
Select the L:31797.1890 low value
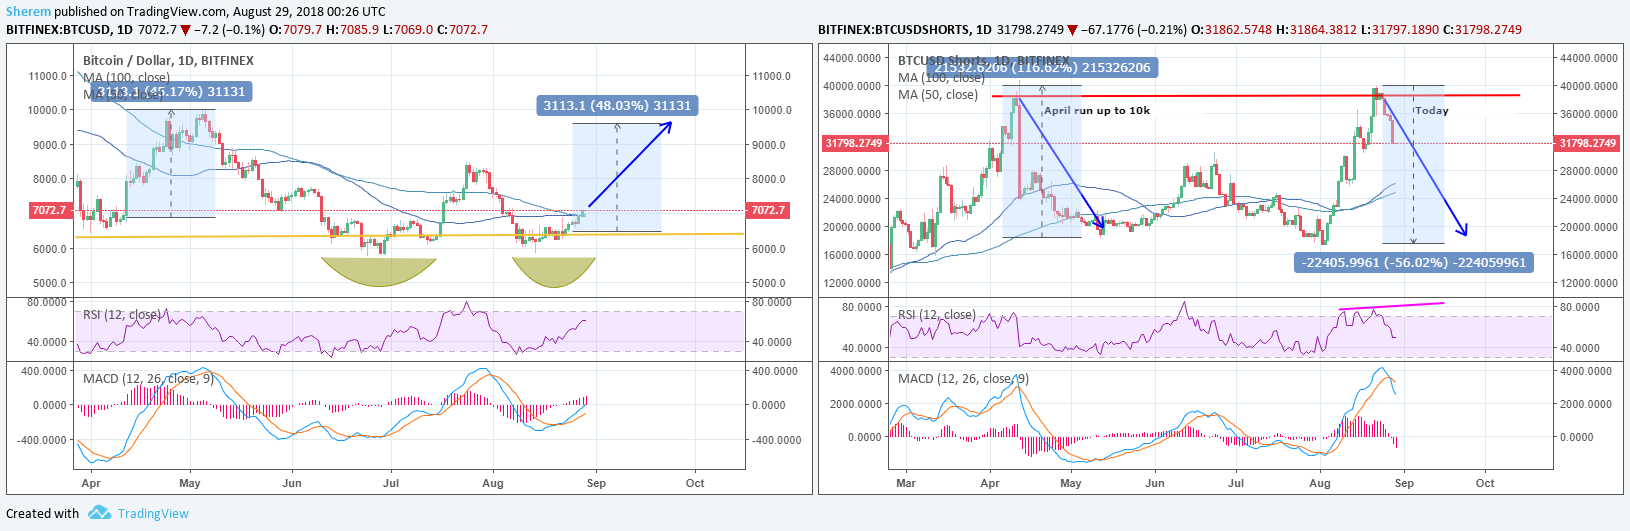1398,29
